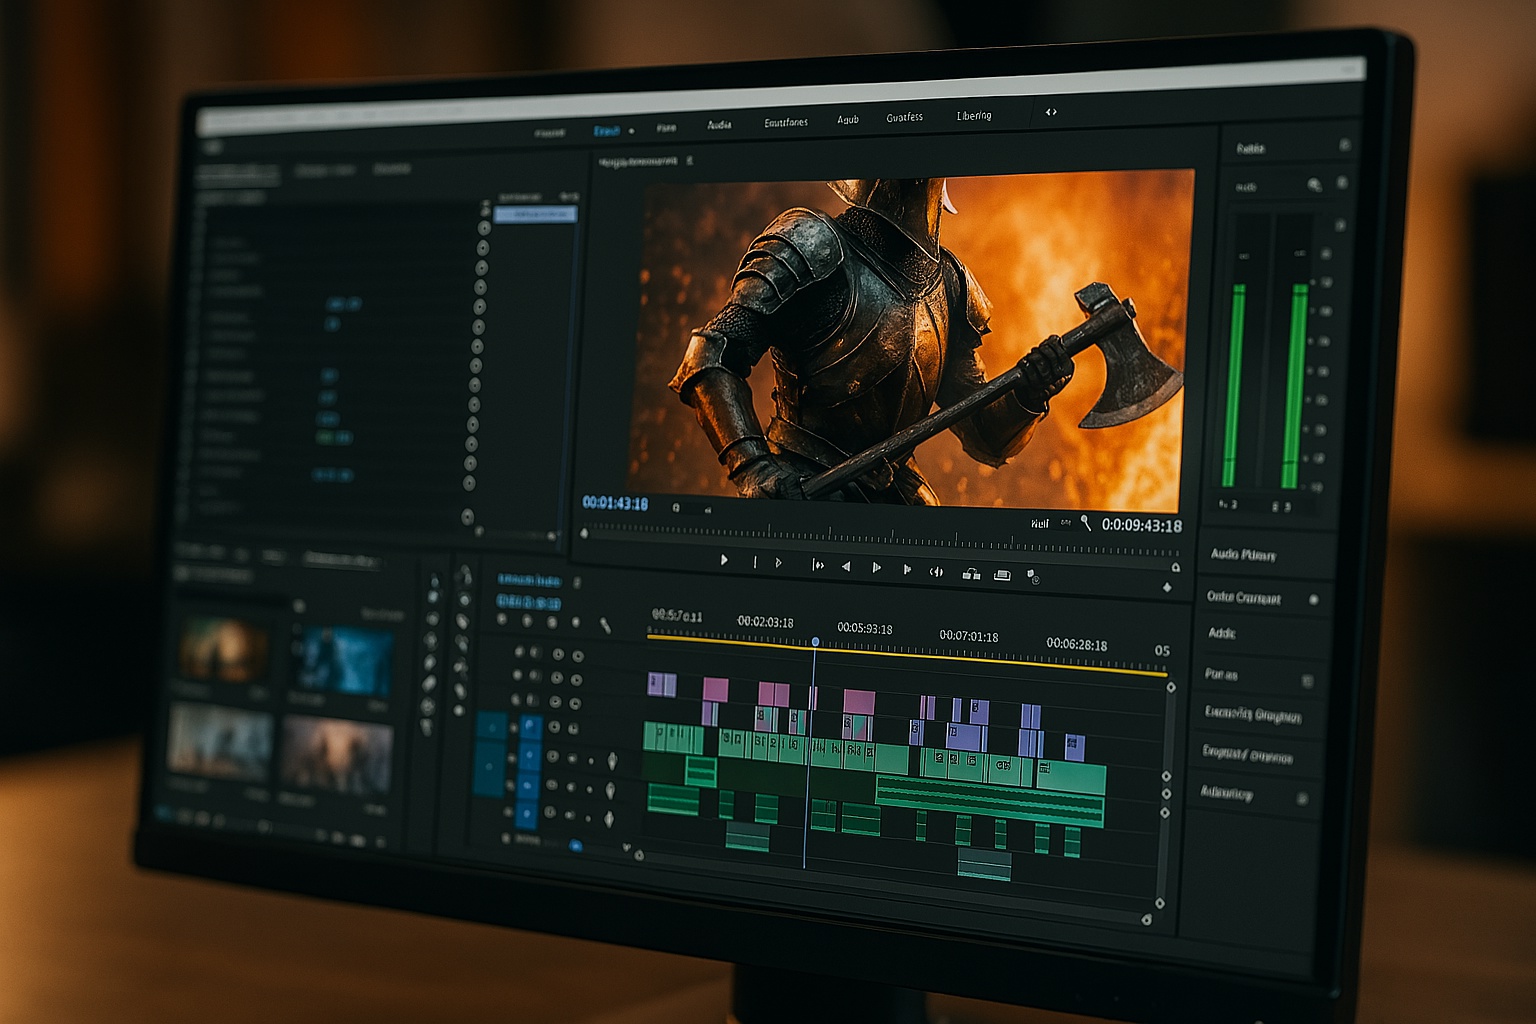Select the large pink clip on the timeline
The width and height of the screenshot is (1536, 1024).
pyautogui.click(x=858, y=701)
